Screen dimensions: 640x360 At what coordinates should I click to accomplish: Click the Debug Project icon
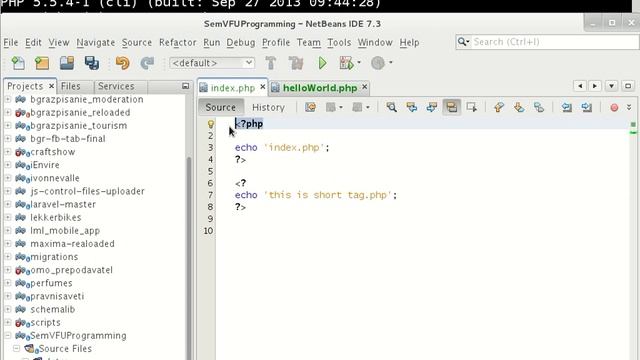pyautogui.click(x=346, y=63)
